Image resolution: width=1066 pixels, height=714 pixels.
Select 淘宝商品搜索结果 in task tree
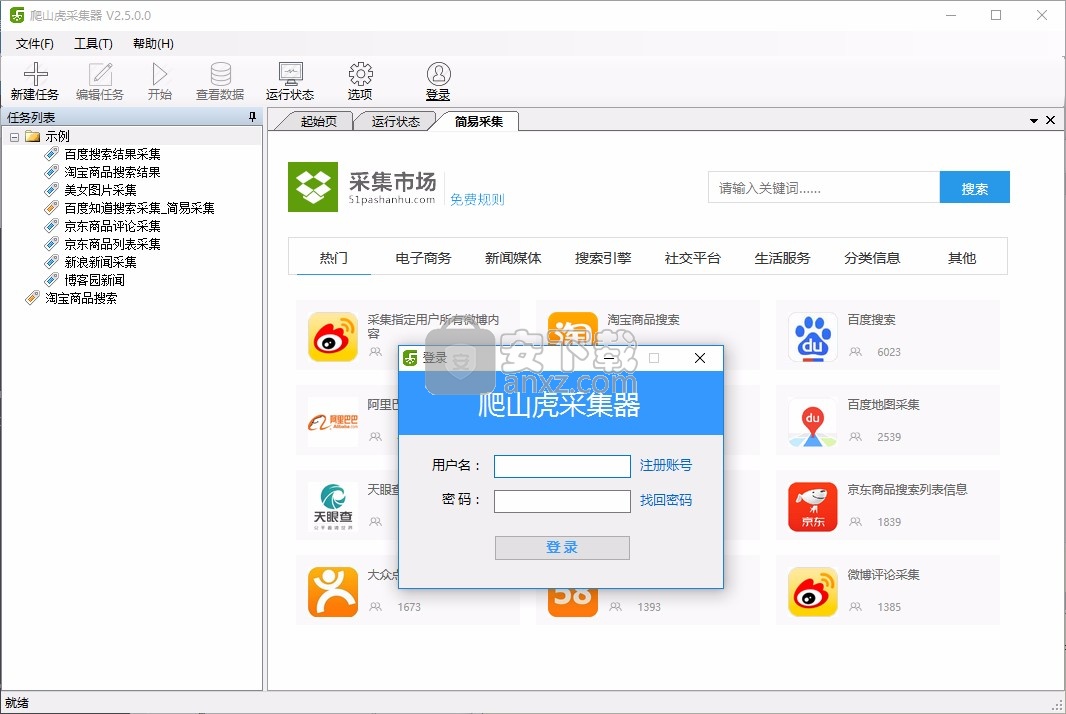coord(112,172)
